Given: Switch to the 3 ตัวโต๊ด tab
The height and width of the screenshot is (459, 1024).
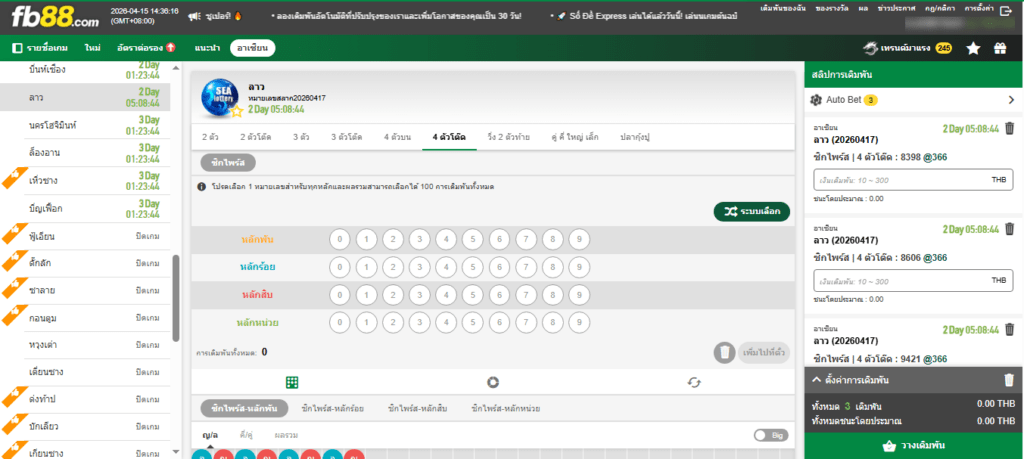Looking at the screenshot, I should coord(348,137).
